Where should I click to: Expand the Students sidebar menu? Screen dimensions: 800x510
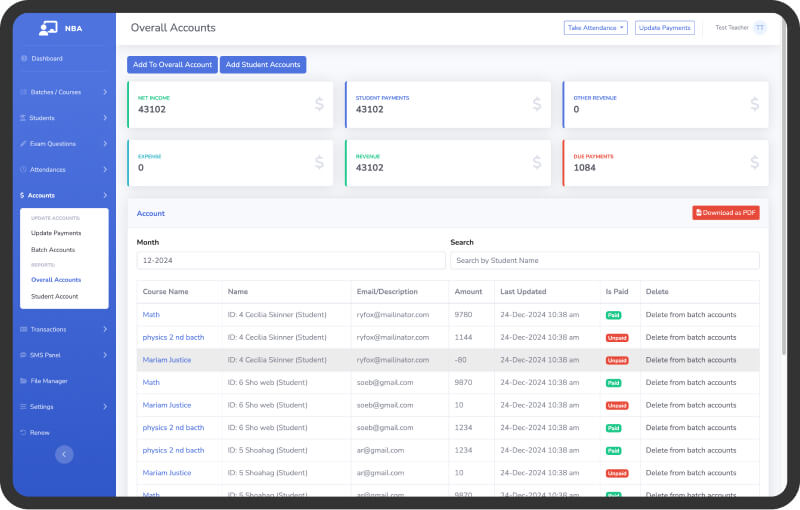pos(62,118)
